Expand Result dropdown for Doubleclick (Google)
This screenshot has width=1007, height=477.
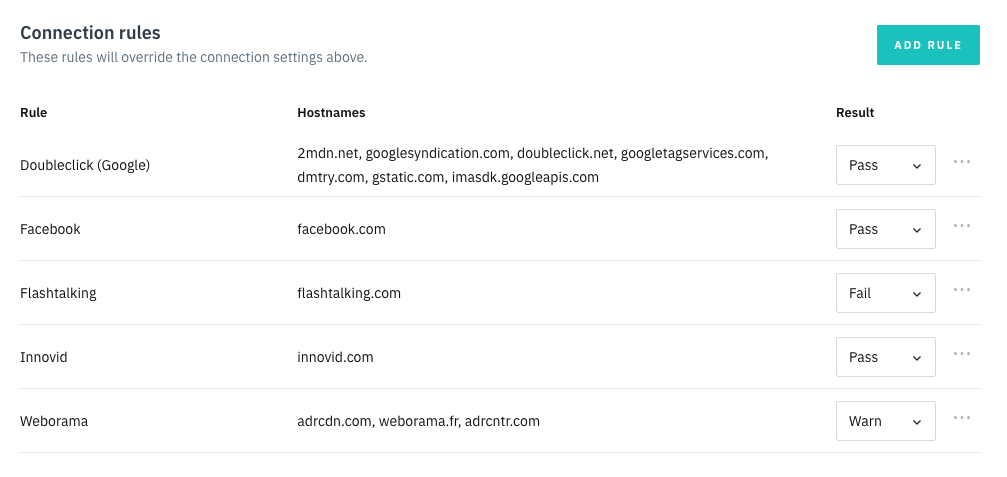[885, 165]
